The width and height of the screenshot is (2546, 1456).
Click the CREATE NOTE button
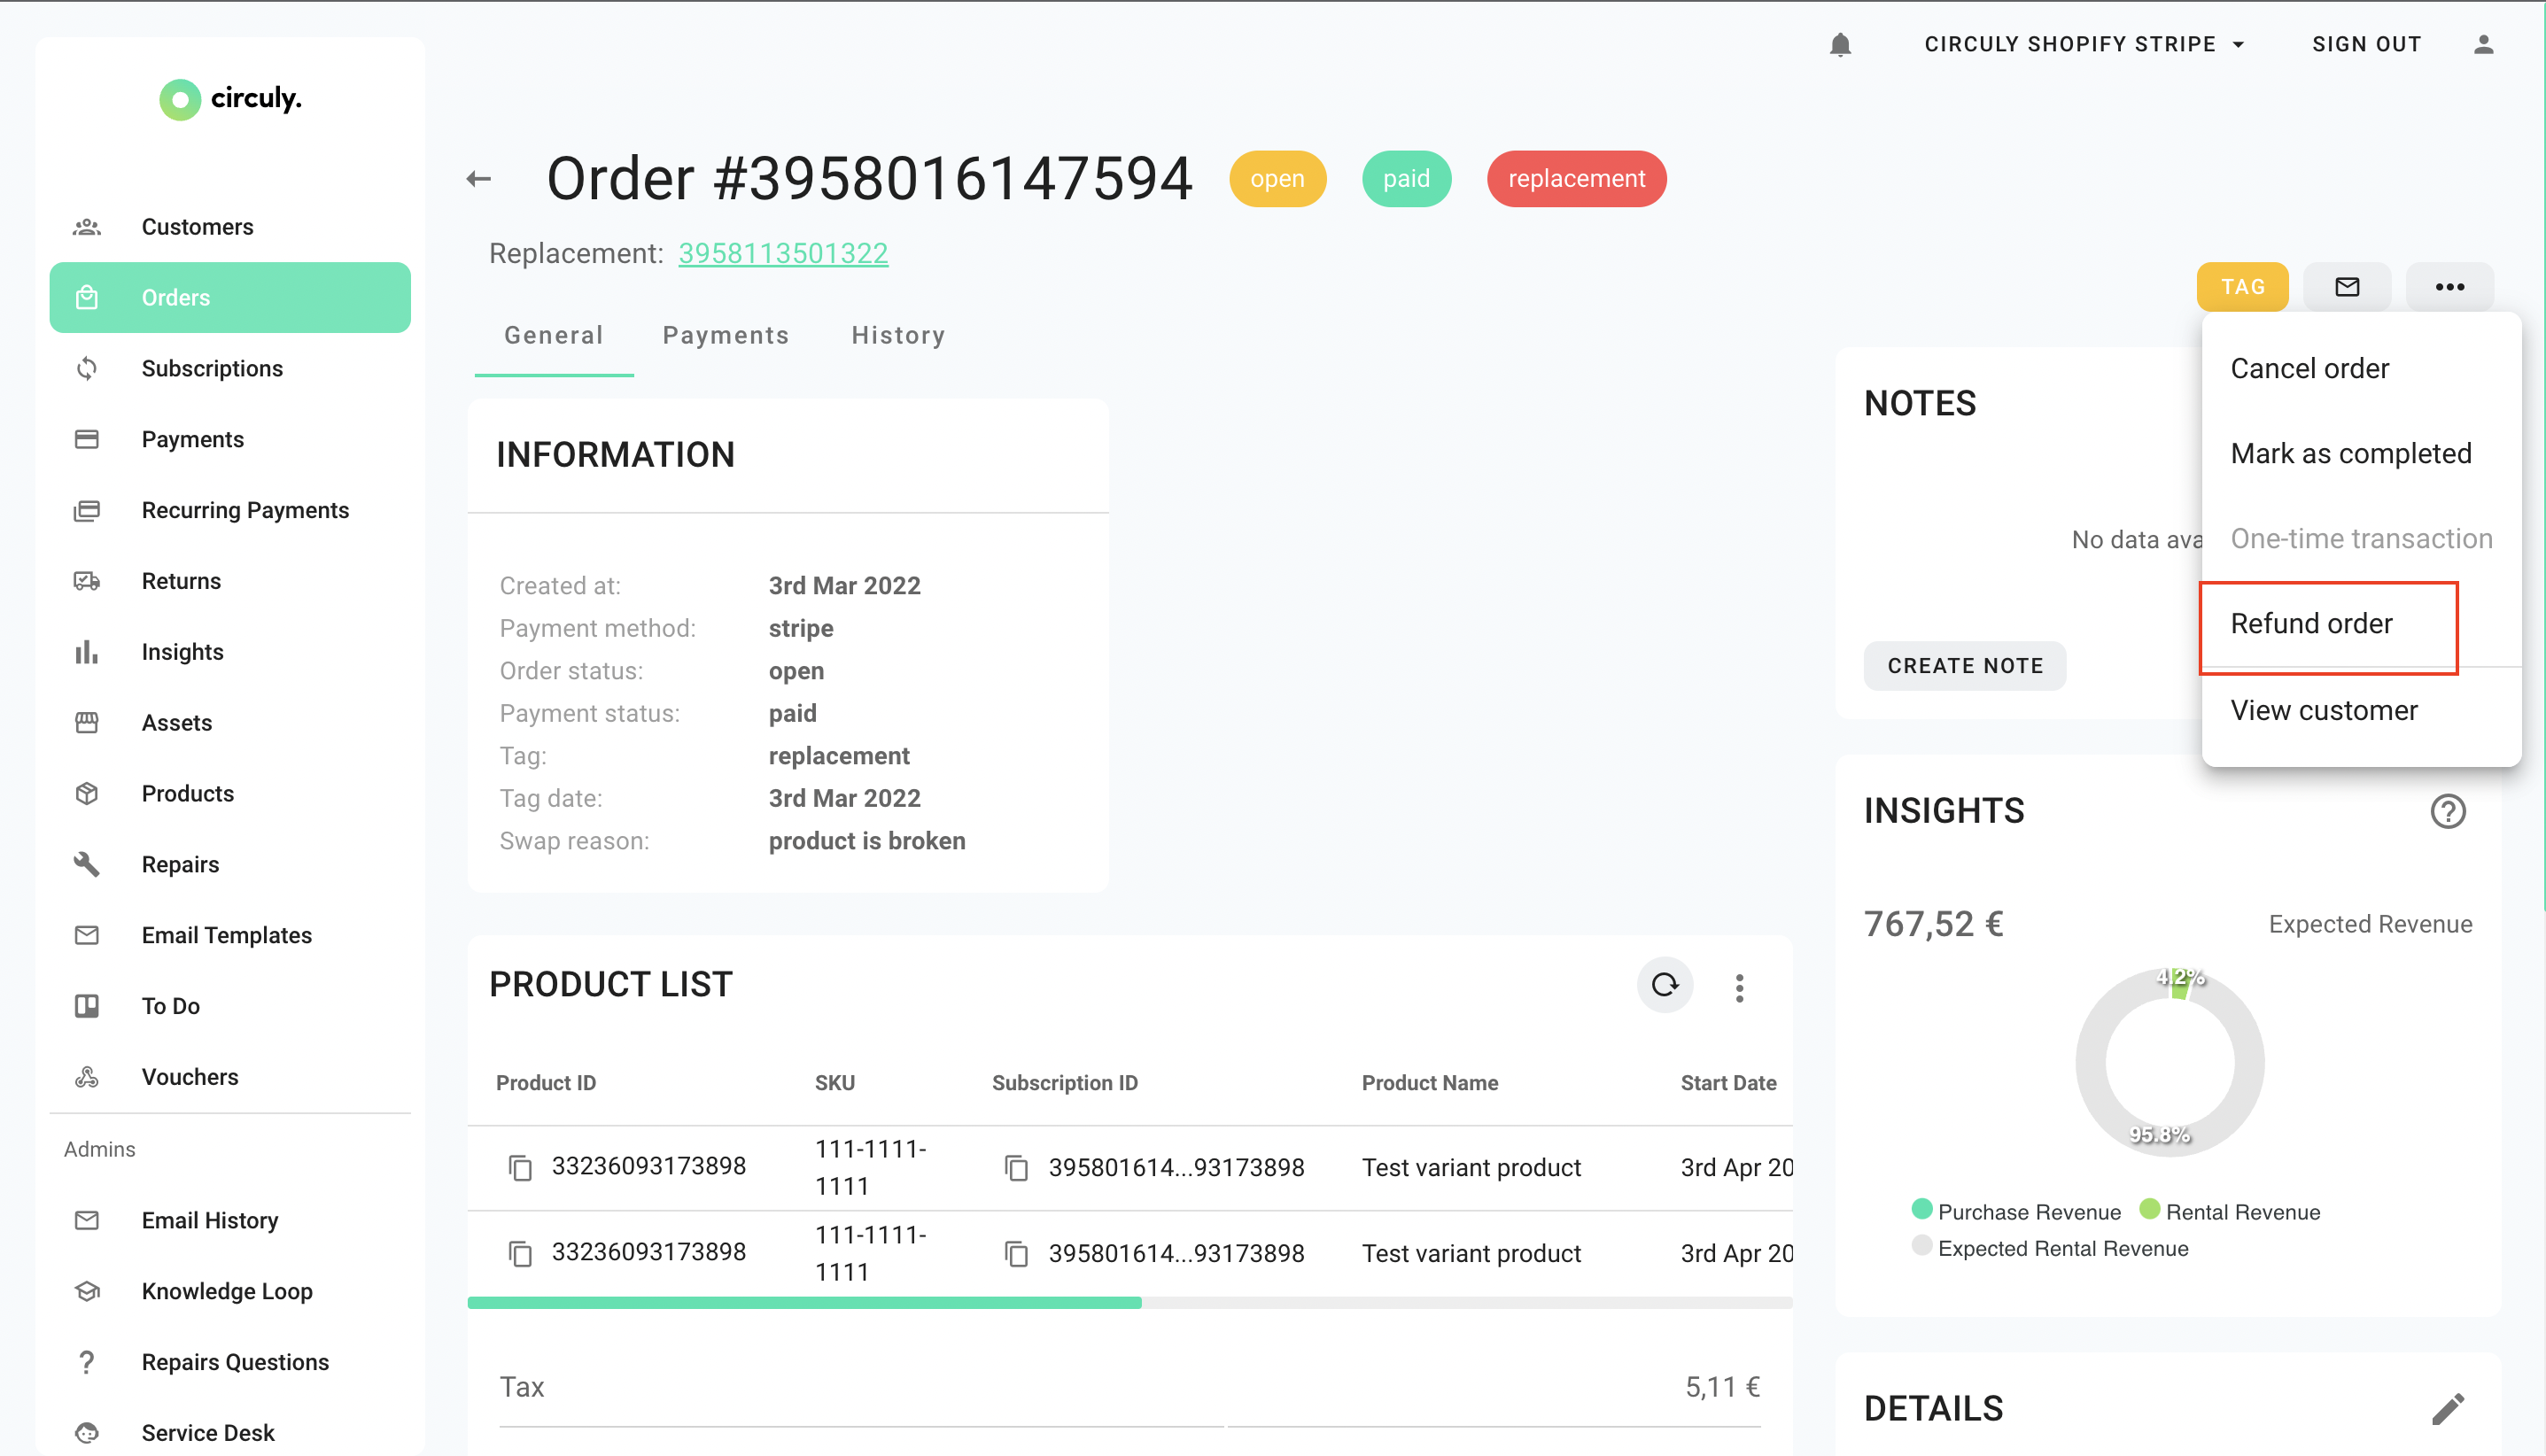point(1964,666)
